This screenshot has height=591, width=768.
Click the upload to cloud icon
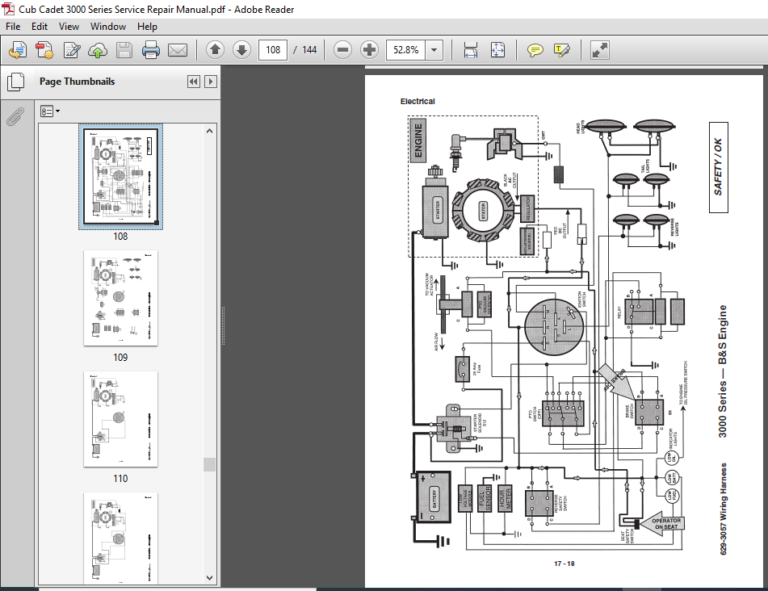click(x=98, y=50)
